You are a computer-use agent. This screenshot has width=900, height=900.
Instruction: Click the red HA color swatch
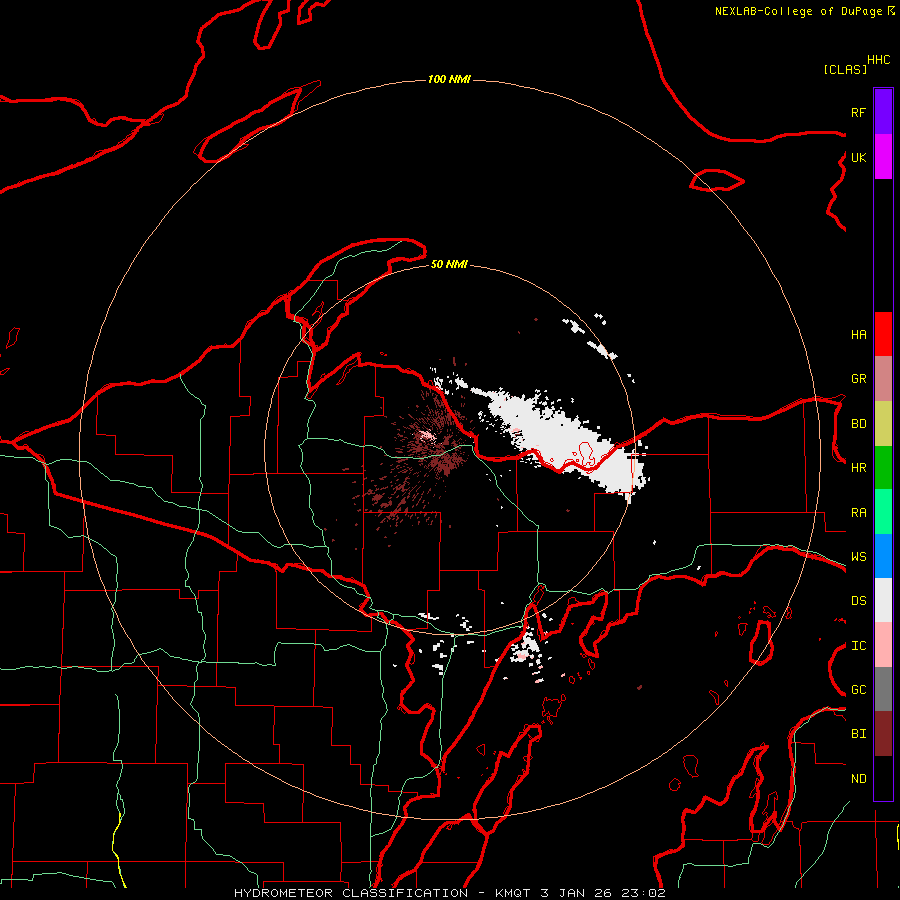click(883, 334)
